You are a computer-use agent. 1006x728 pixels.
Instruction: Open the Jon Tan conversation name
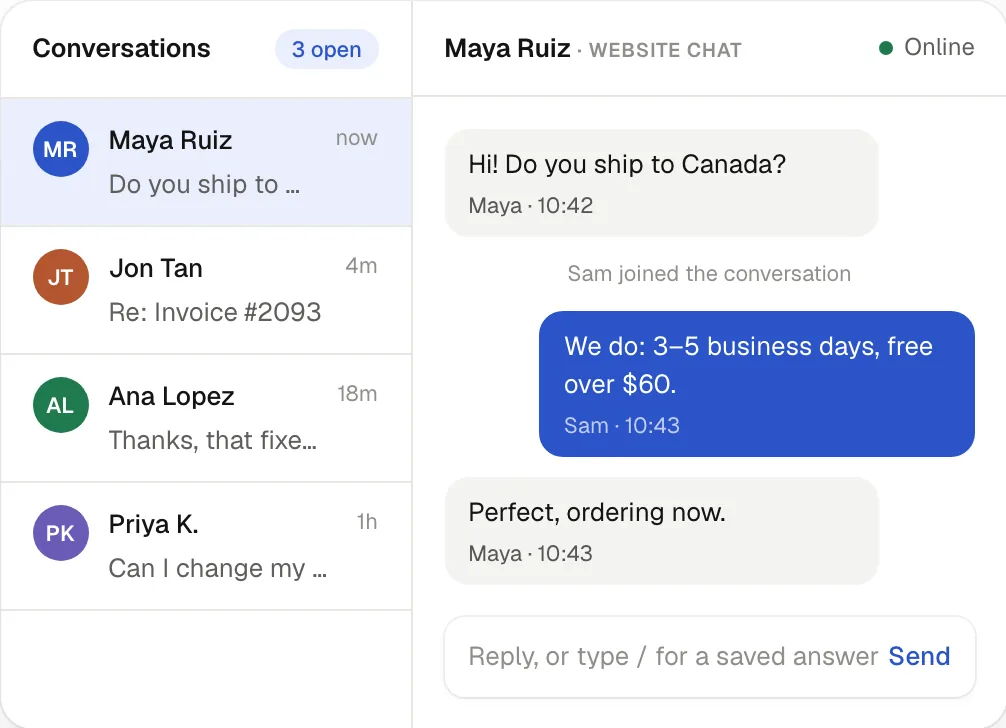[156, 268]
